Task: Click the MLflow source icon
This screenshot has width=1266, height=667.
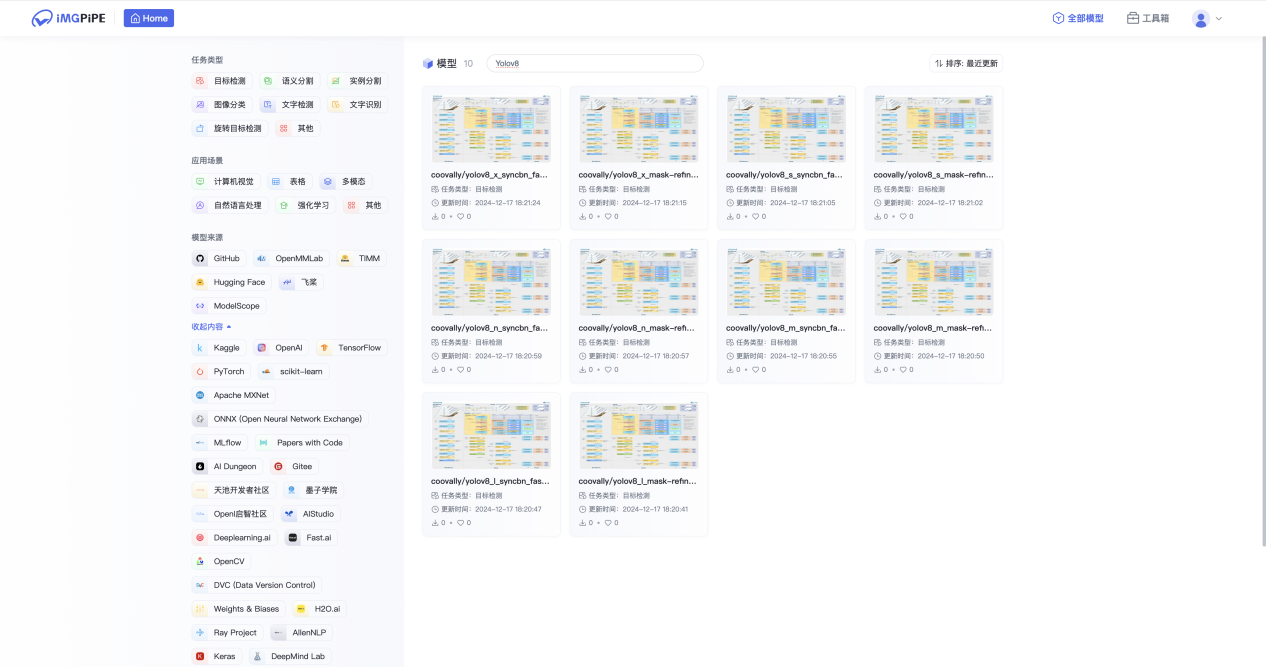Action: [200, 443]
